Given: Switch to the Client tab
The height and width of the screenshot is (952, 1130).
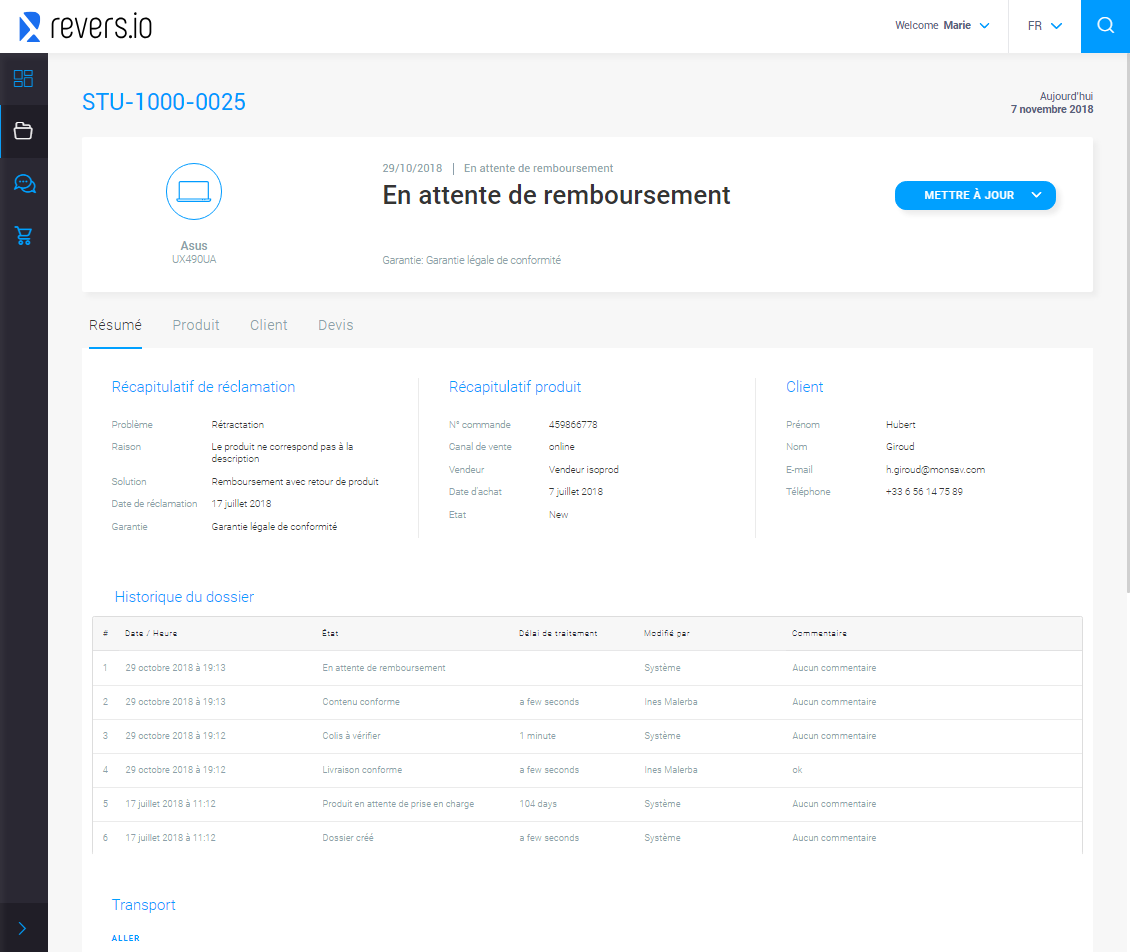Looking at the screenshot, I should click(x=268, y=325).
